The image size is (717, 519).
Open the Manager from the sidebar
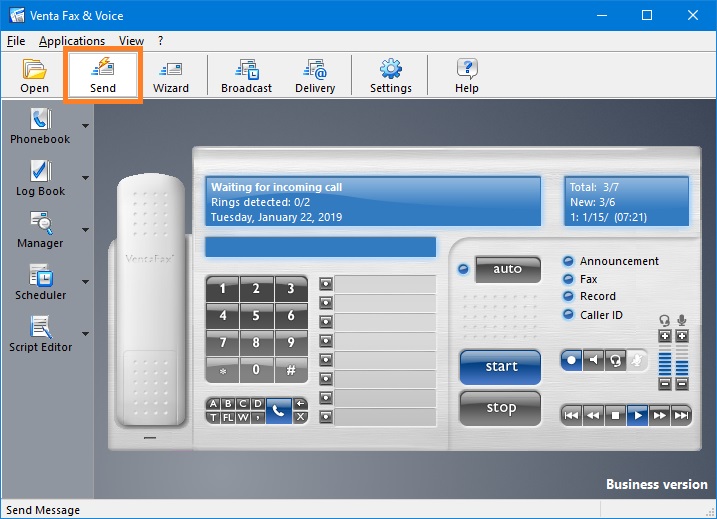tap(40, 230)
